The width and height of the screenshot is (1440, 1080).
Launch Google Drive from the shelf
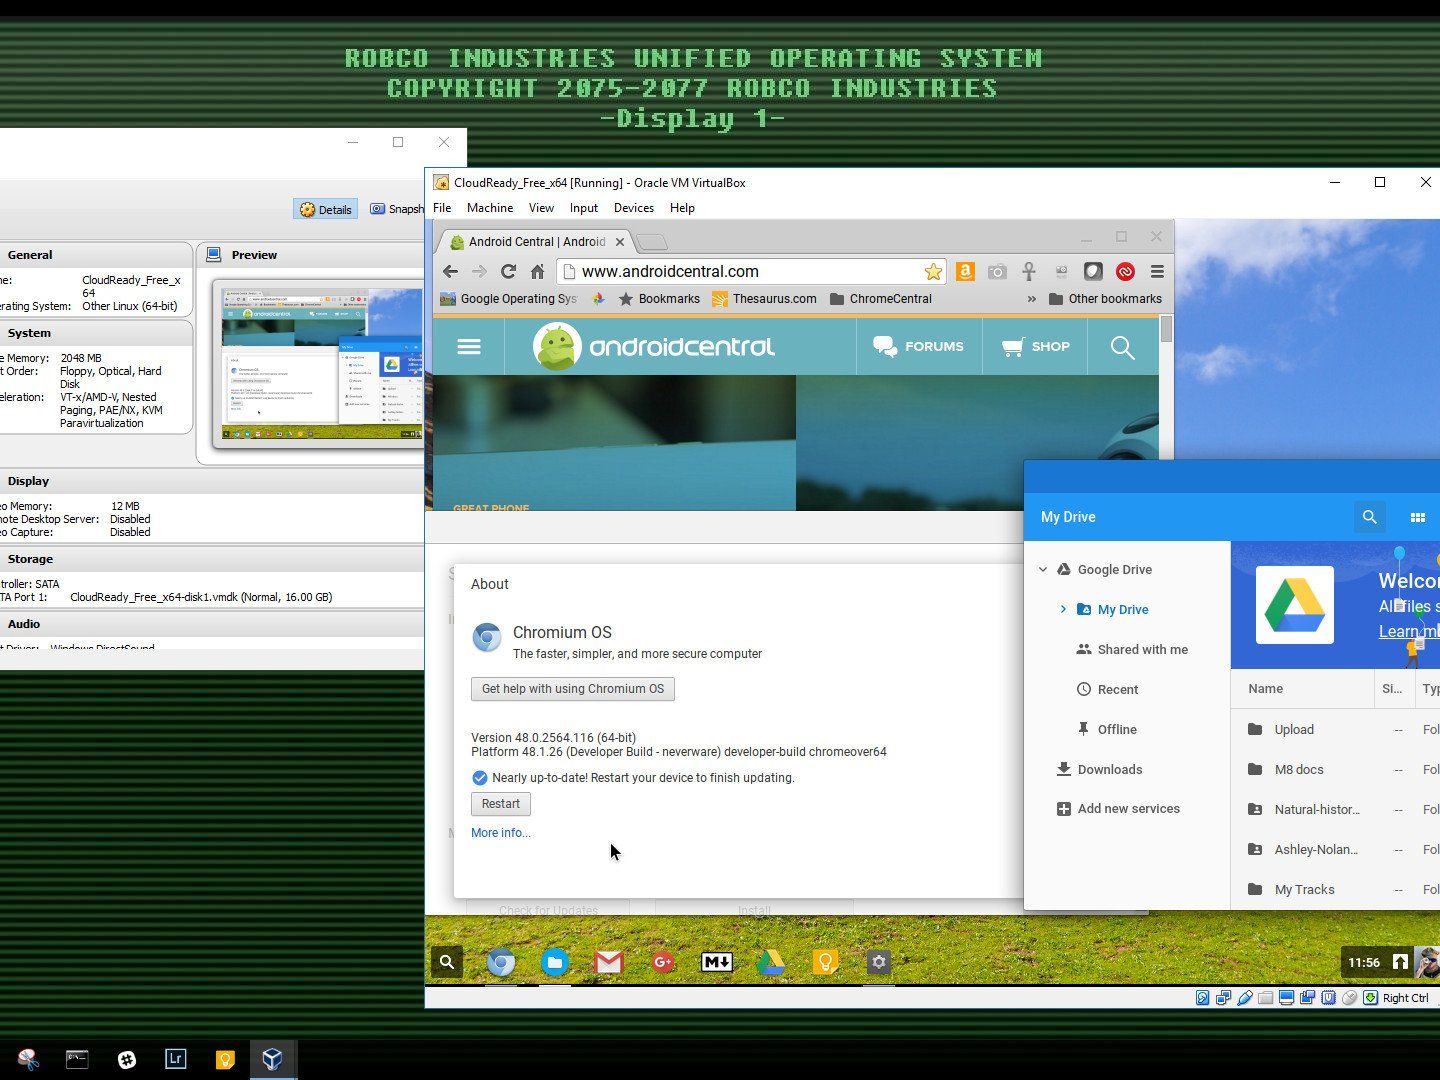(x=770, y=962)
